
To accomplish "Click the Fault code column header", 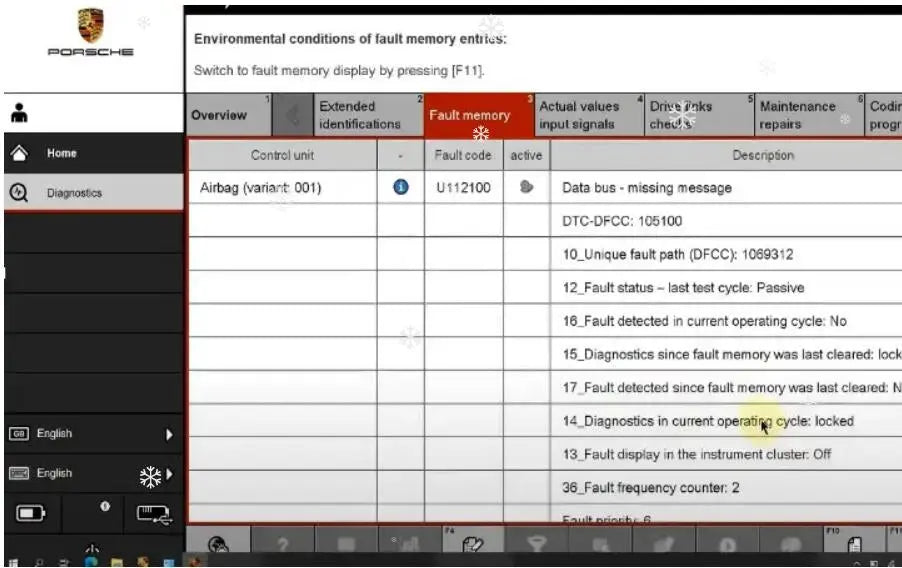I will (x=462, y=155).
